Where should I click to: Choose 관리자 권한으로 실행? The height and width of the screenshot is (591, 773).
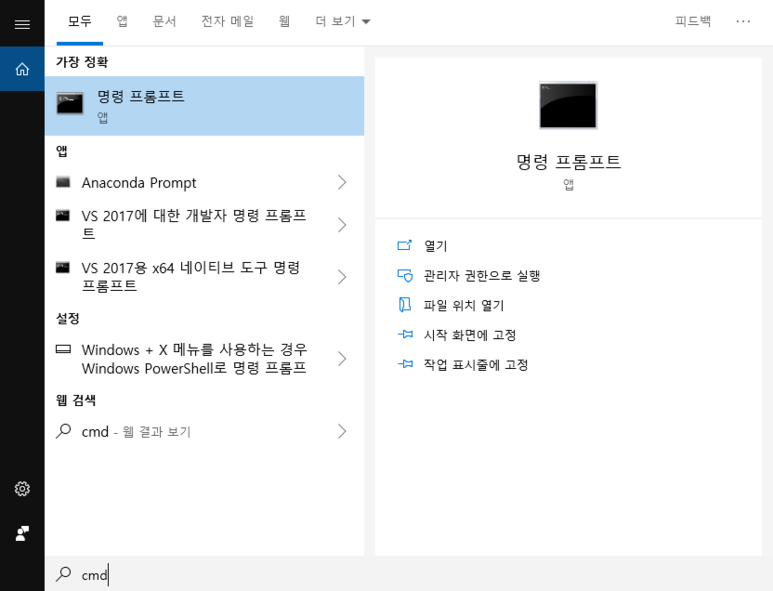(482, 276)
